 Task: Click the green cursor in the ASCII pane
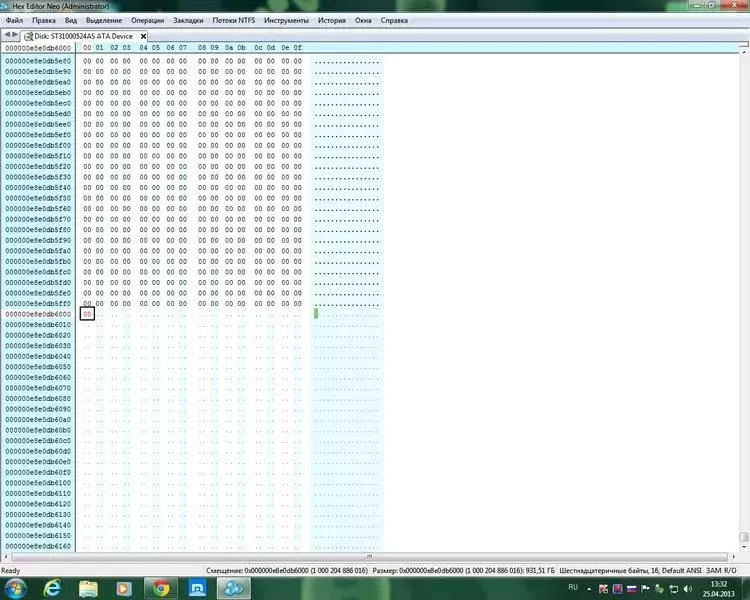tap(316, 313)
